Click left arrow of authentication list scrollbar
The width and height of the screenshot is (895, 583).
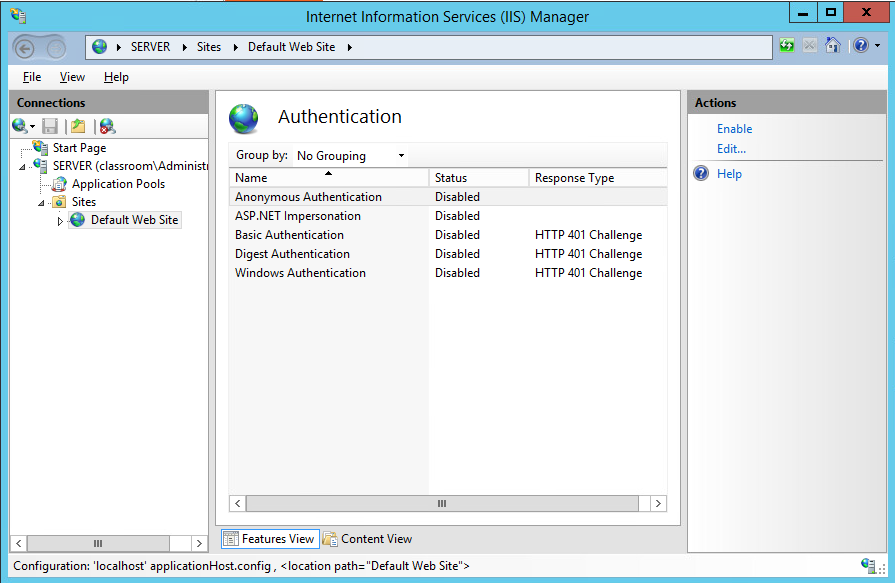pos(238,503)
